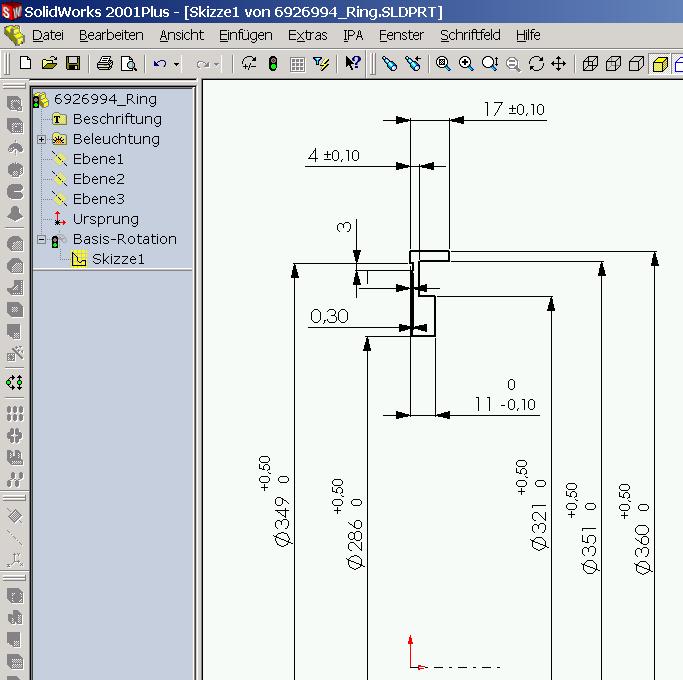
Task: Select 6926994_Ring at the tree root
Action: (105, 99)
